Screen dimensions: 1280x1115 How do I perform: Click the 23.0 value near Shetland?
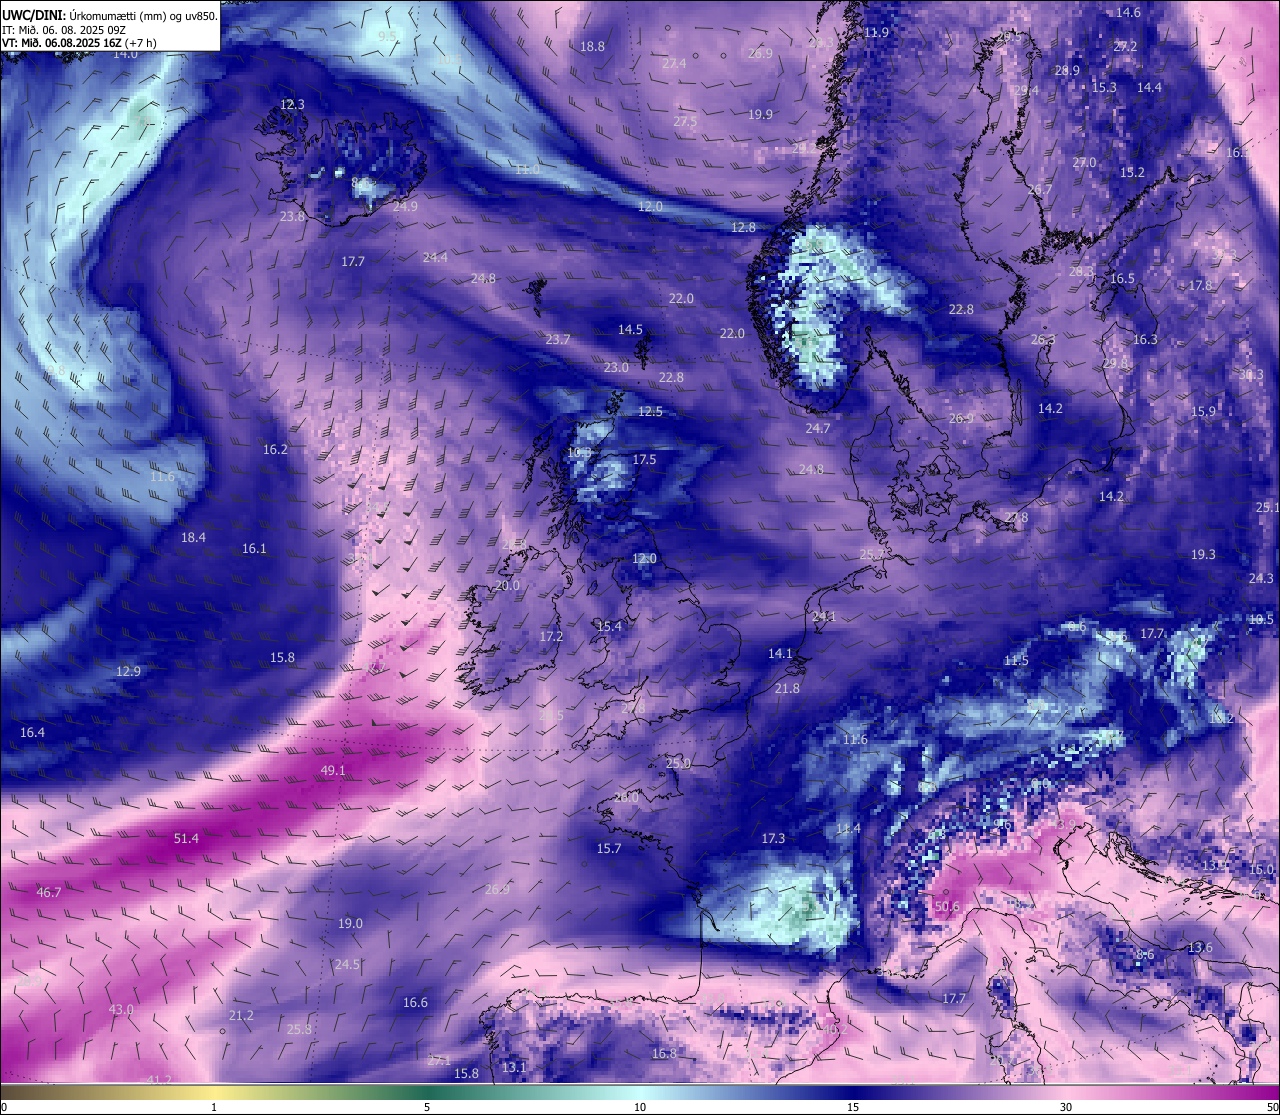616,367
